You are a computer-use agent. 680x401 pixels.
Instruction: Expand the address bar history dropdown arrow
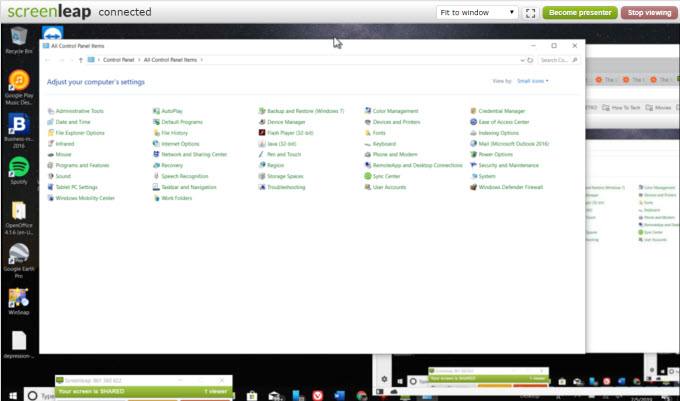click(522, 60)
